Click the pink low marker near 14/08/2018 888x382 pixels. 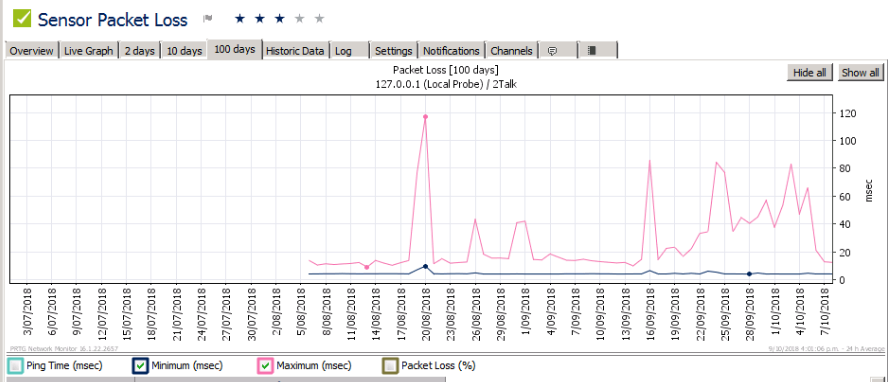point(367,267)
